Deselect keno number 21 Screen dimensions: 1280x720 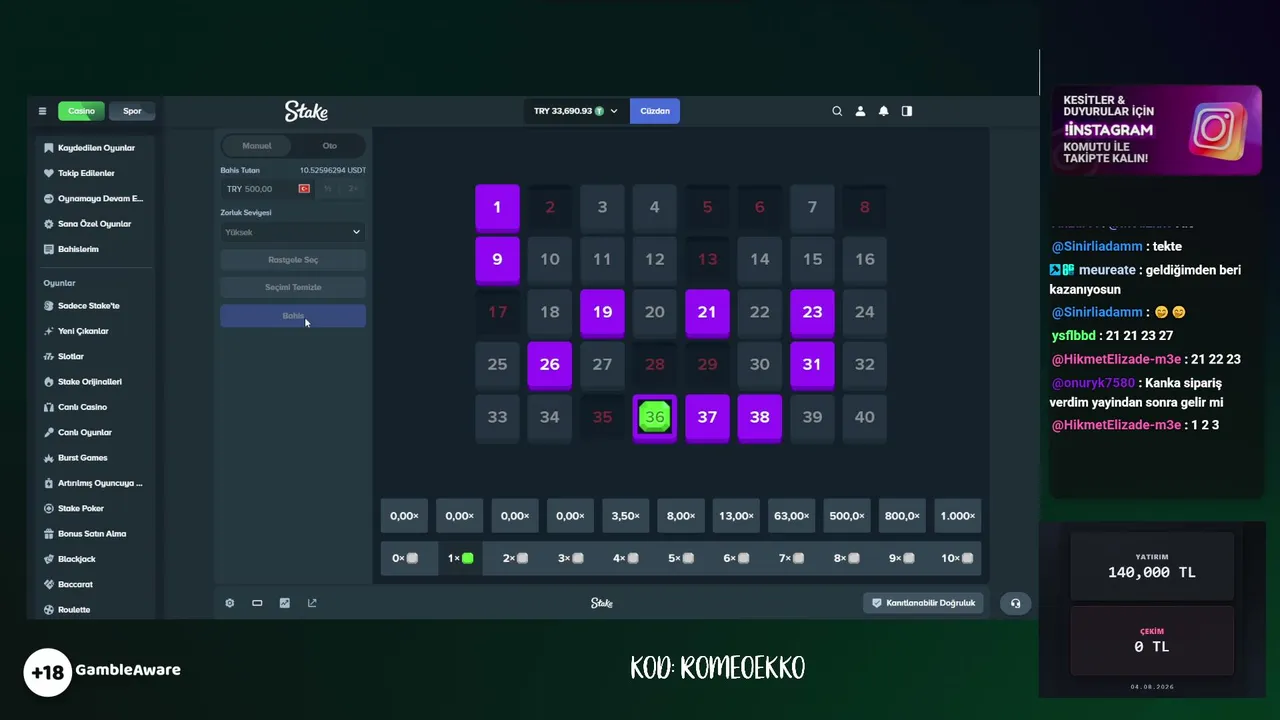[707, 312]
